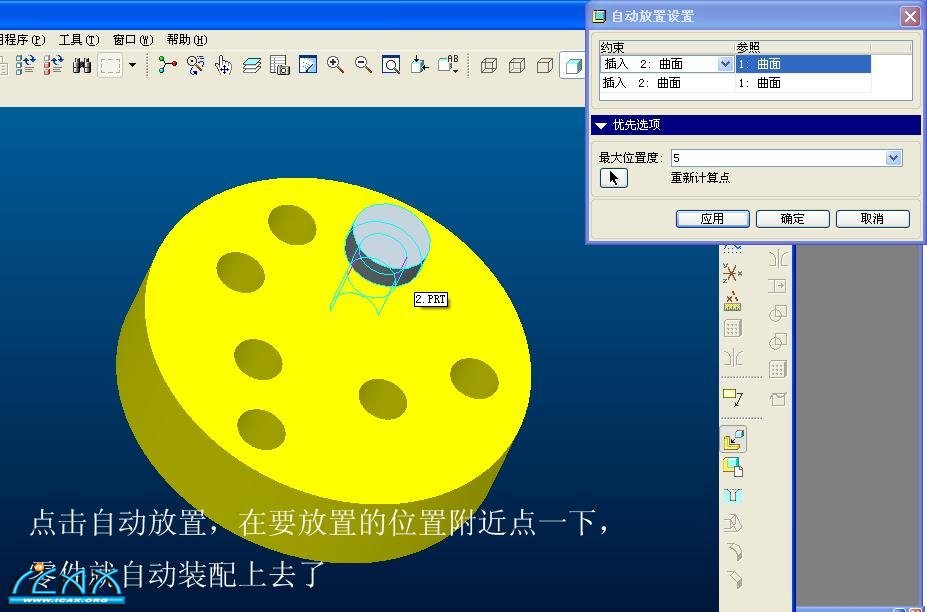Open the layers stack icon
Image resolution: width=927 pixels, height=612 pixels.
pos(252,65)
